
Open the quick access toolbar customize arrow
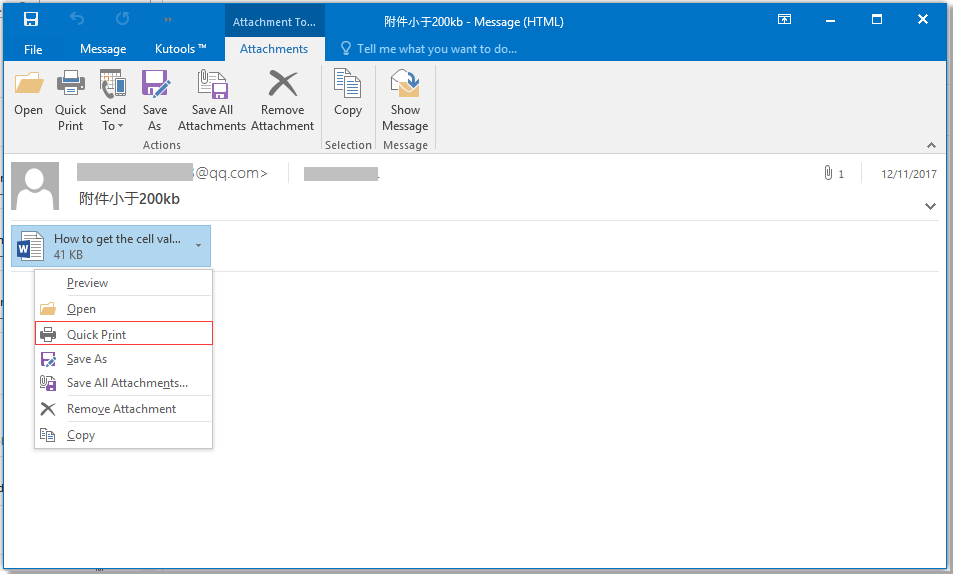pos(168,19)
